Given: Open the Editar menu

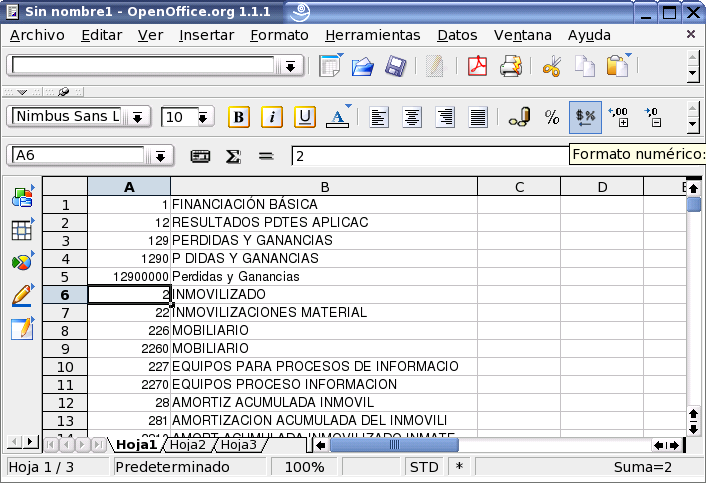Looking at the screenshot, I should point(101,35).
